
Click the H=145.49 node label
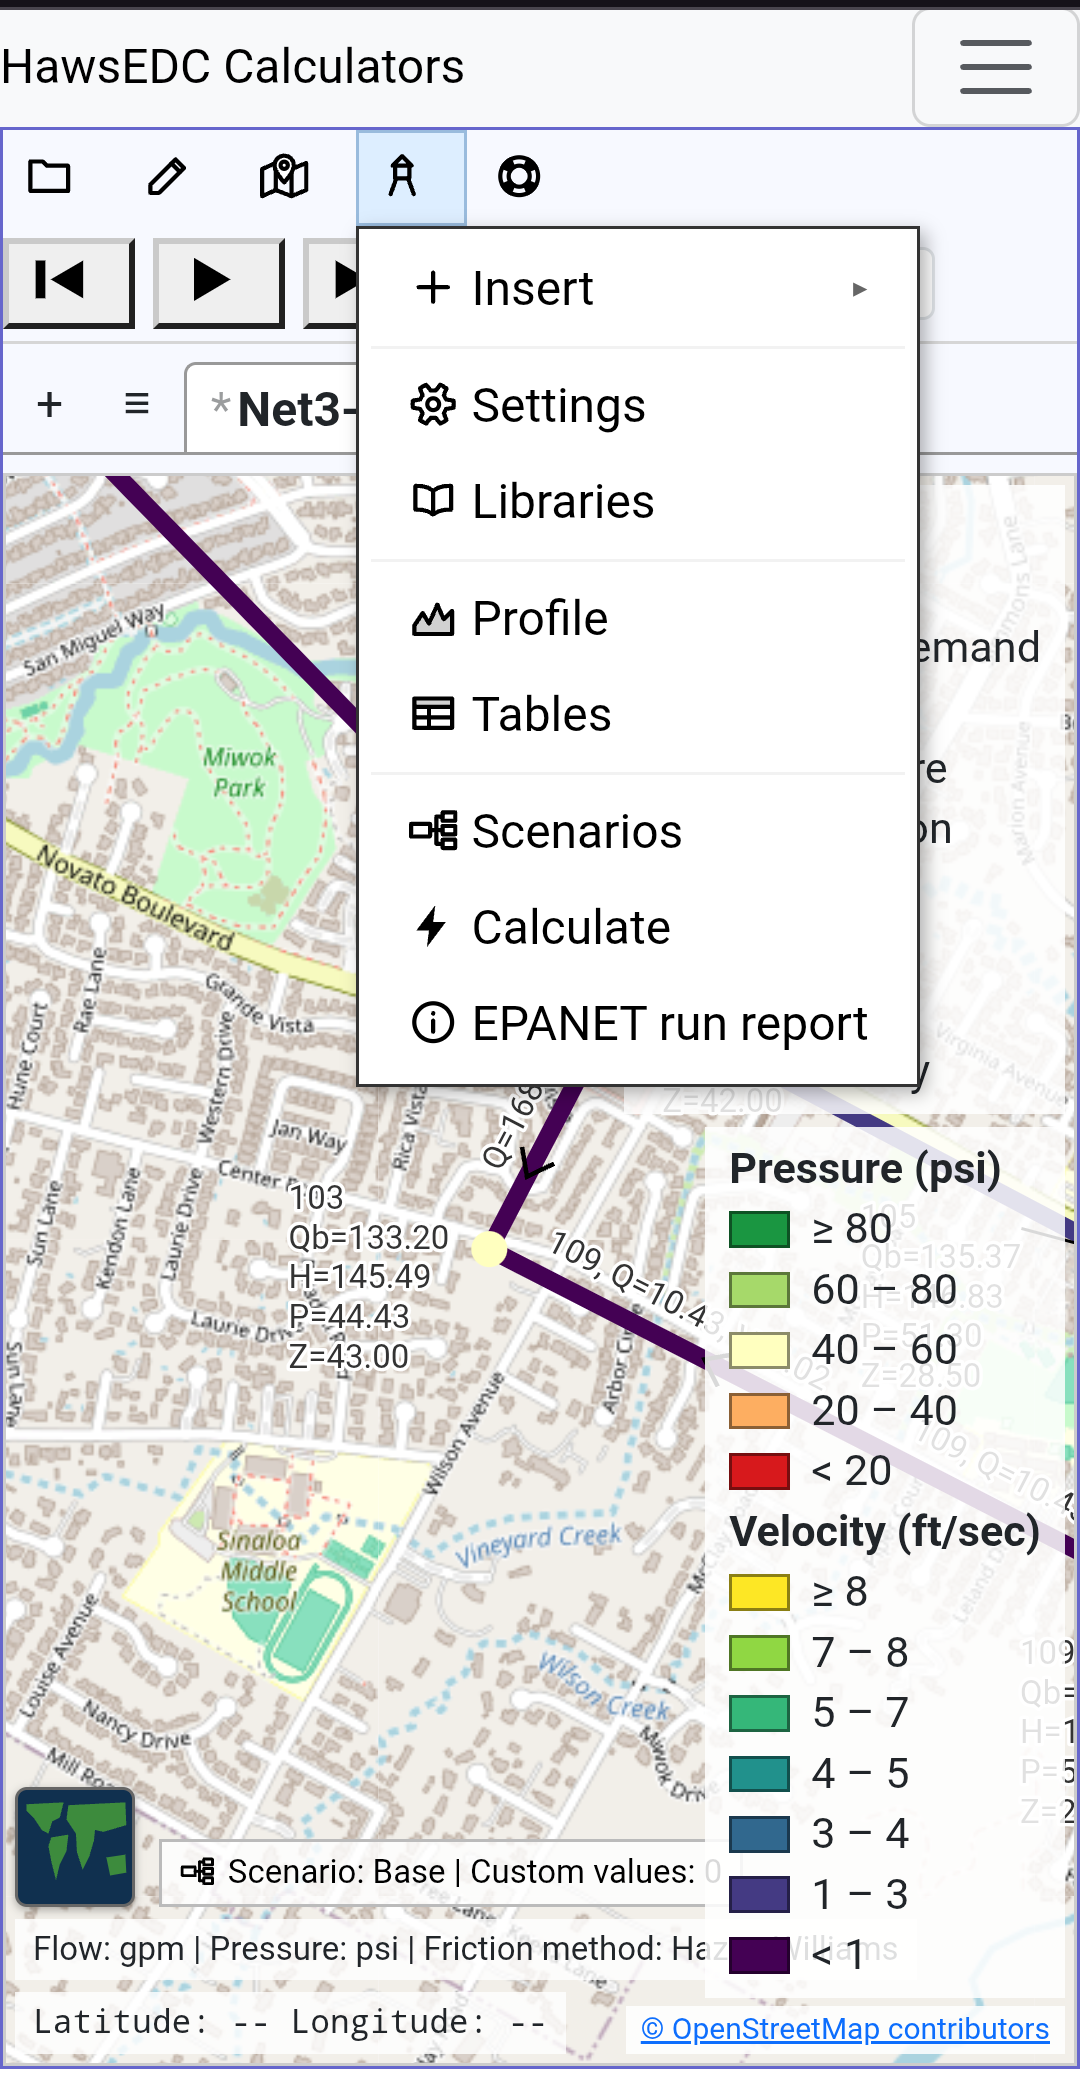[360, 1277]
